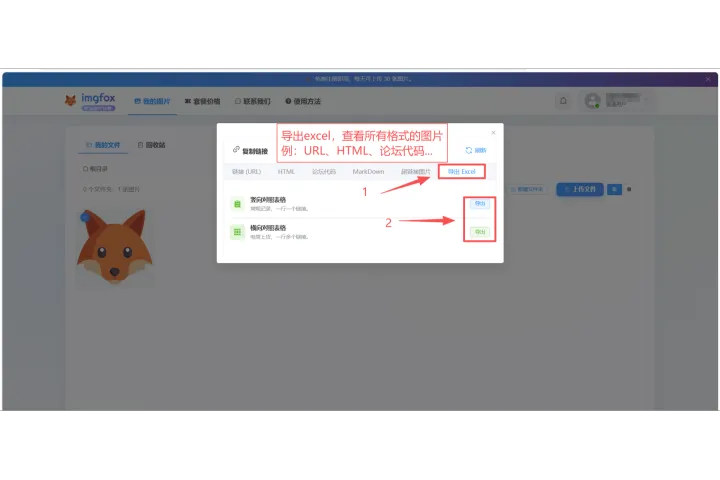Select the fox image thumbnail
The width and height of the screenshot is (720, 480).
115,248
